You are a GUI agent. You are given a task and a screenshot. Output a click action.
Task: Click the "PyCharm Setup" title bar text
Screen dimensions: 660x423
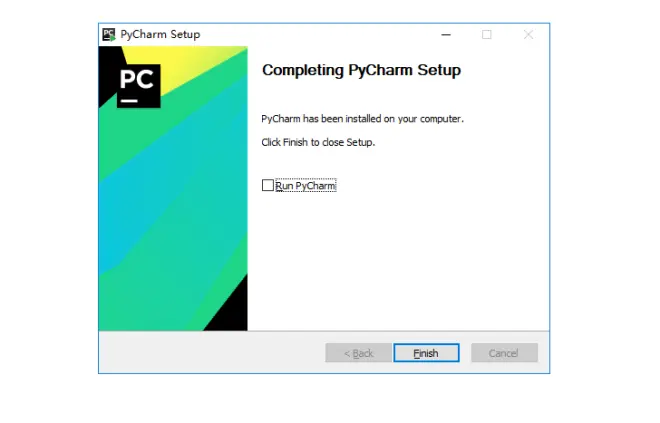[160, 35]
